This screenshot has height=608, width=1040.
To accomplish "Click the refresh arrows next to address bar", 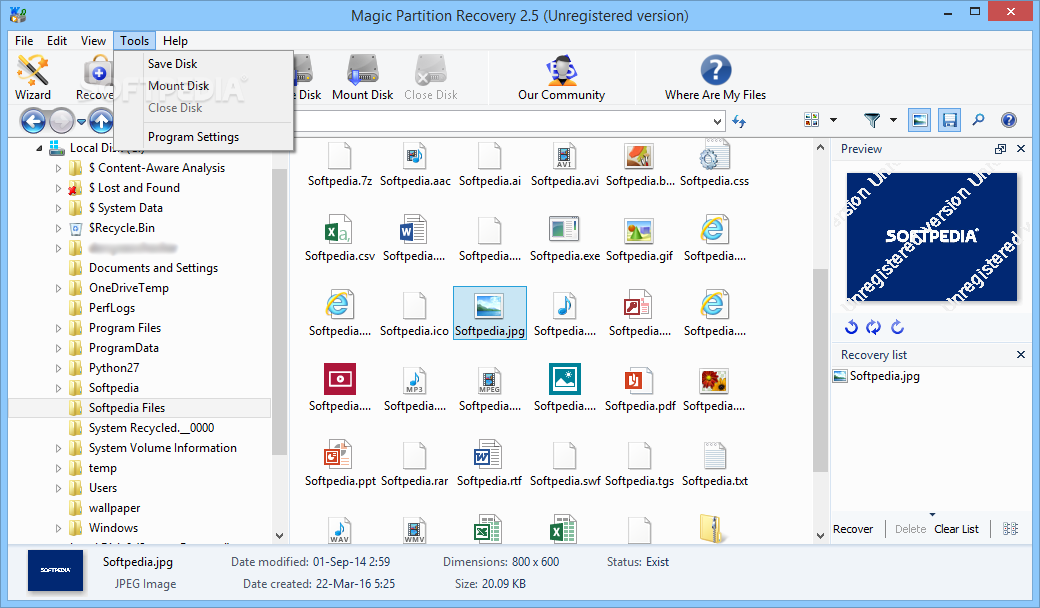I will point(740,121).
